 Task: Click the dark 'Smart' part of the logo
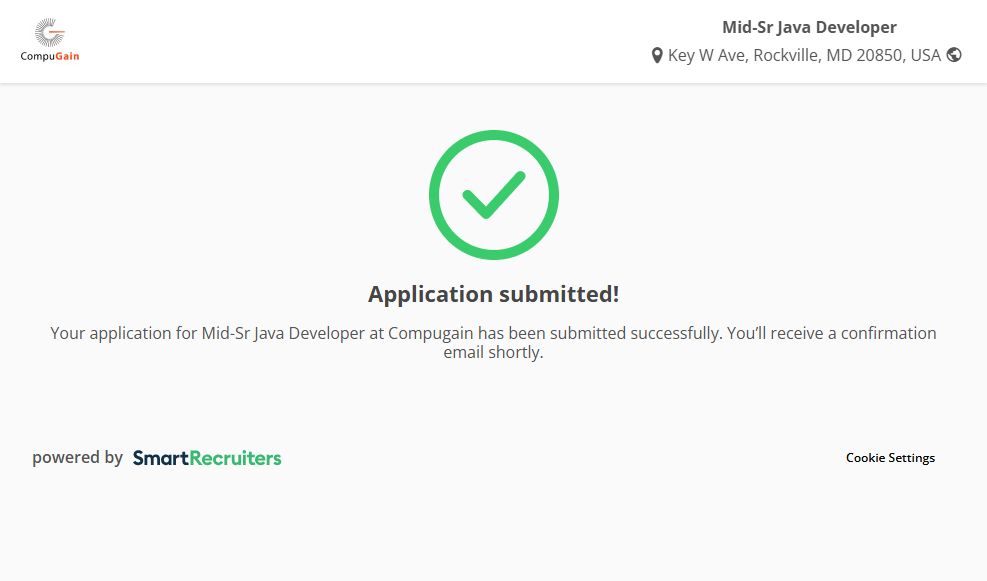[x=161, y=458]
